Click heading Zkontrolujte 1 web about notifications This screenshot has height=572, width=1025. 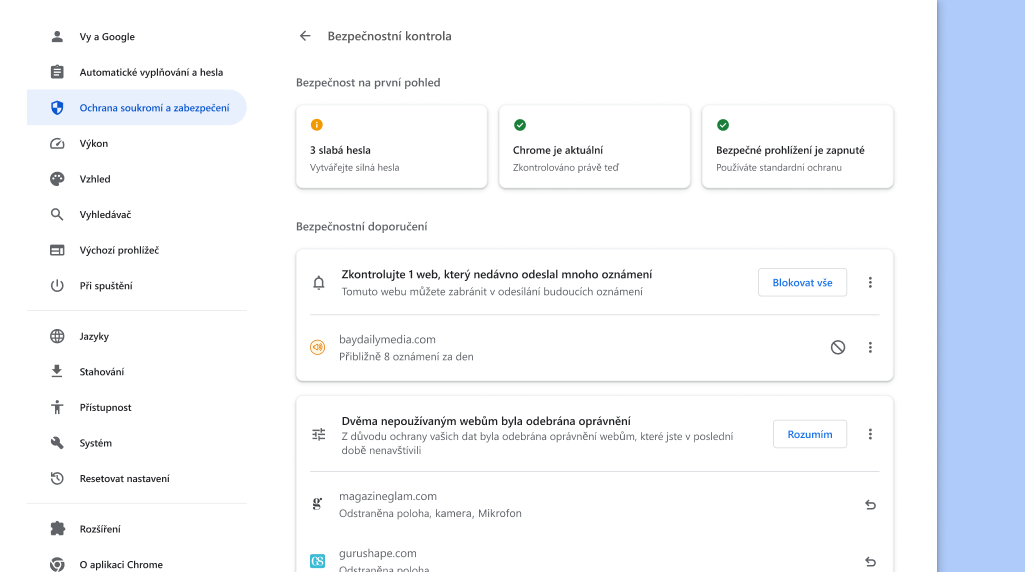(497, 275)
